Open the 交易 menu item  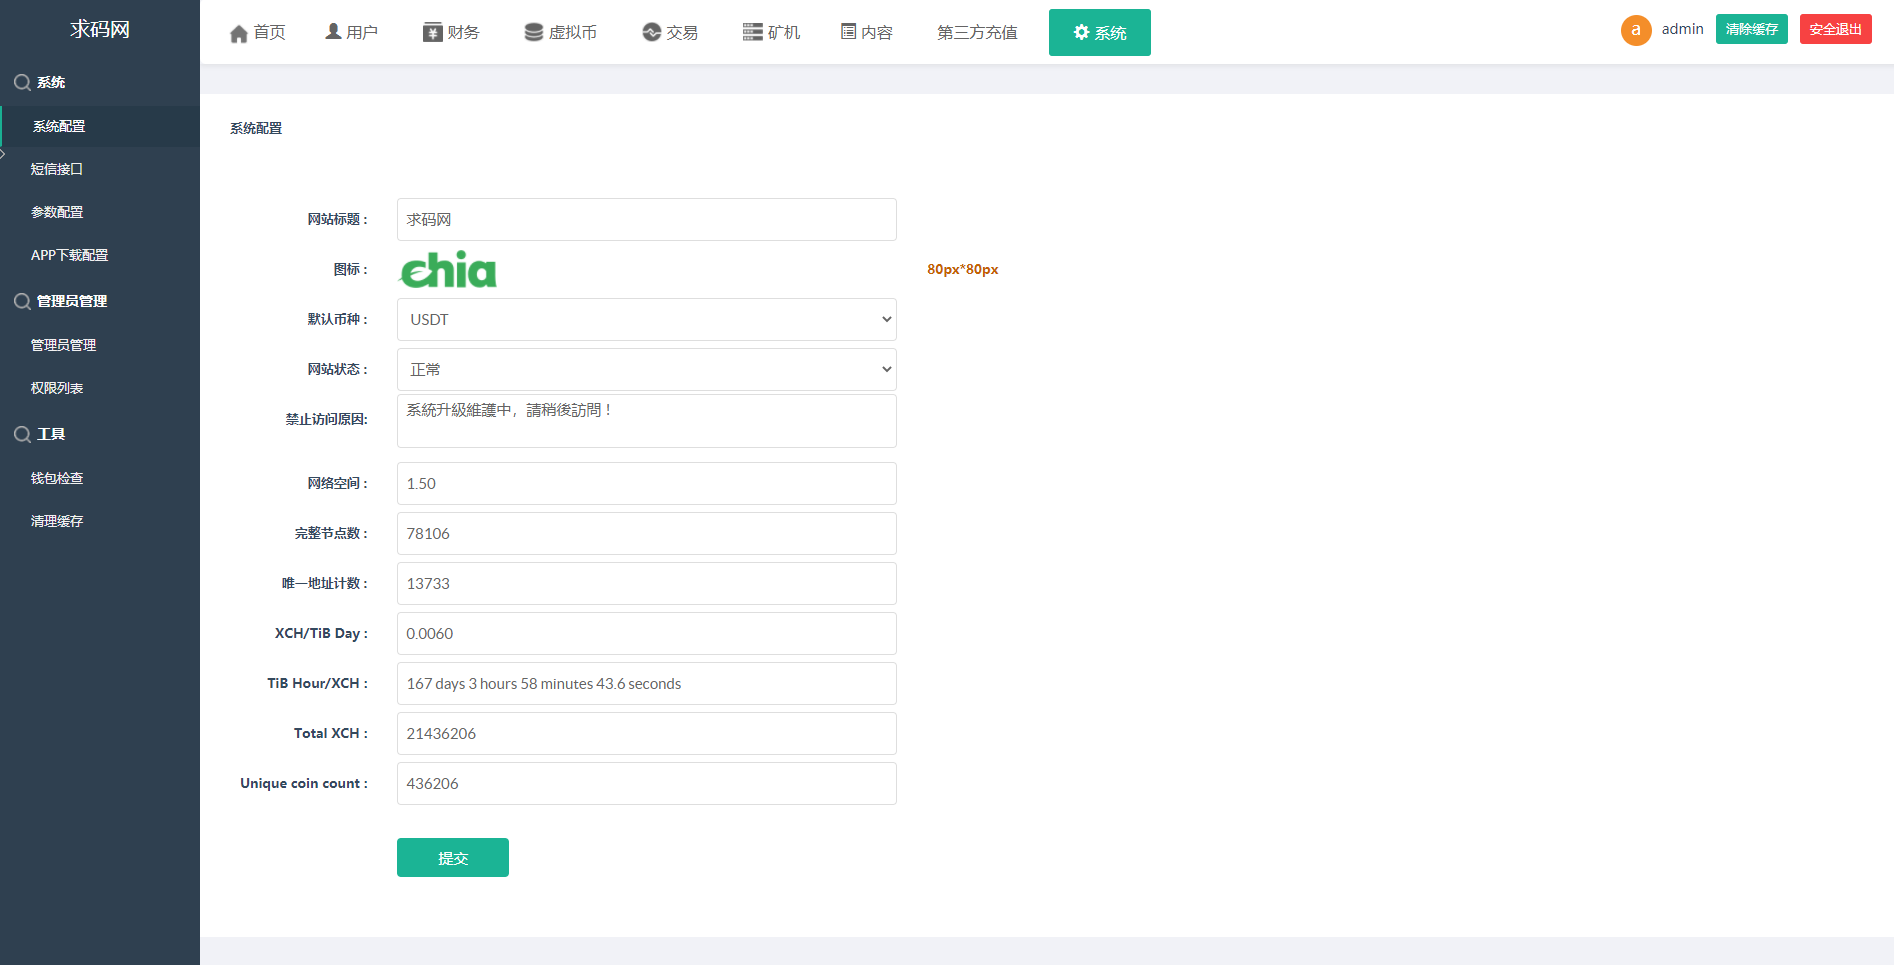click(x=670, y=32)
